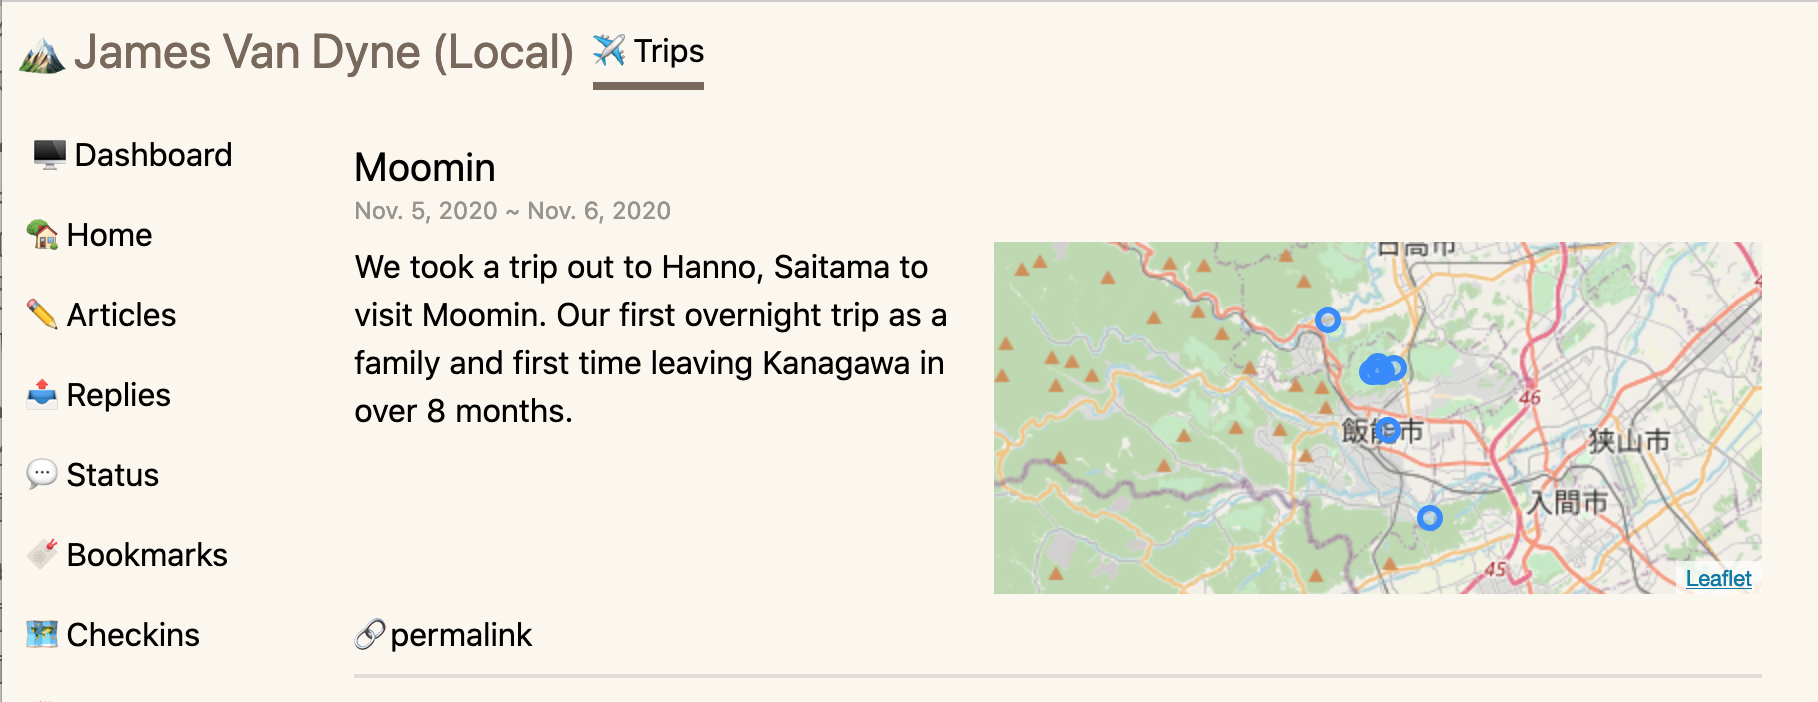This screenshot has height=702, width=1818.
Task: Follow the permalink link
Action: [461, 635]
